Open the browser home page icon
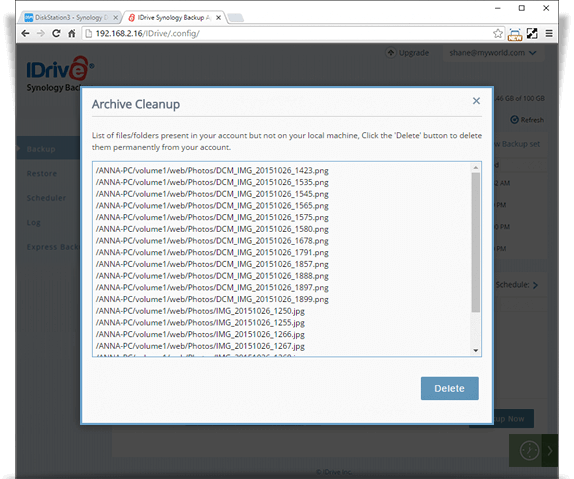The width and height of the screenshot is (574, 479). [x=72, y=33]
